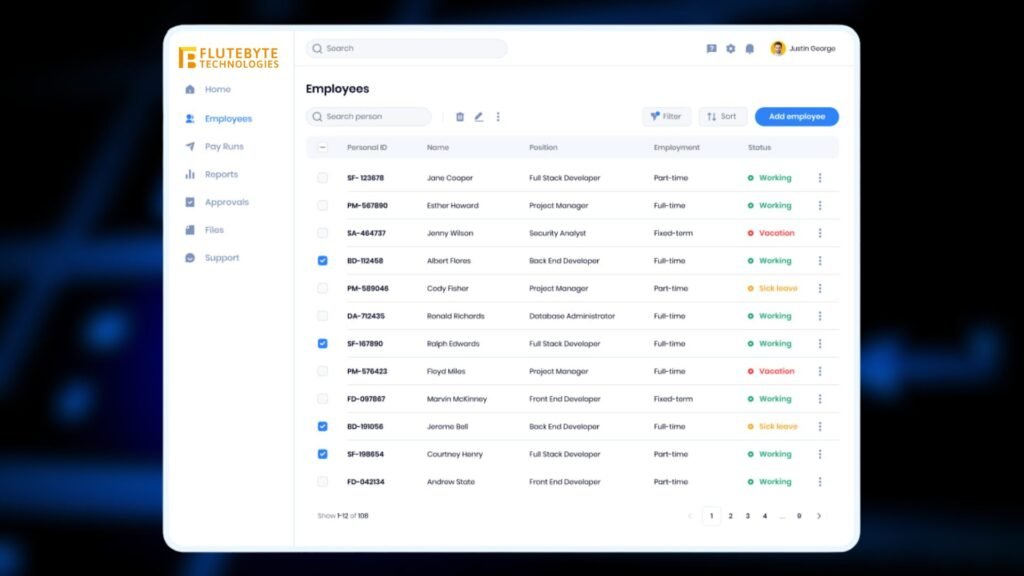Screen dimensions: 1024x576
Task: Uncheck the Albert Flores row checkbox
Action: click(x=322, y=261)
